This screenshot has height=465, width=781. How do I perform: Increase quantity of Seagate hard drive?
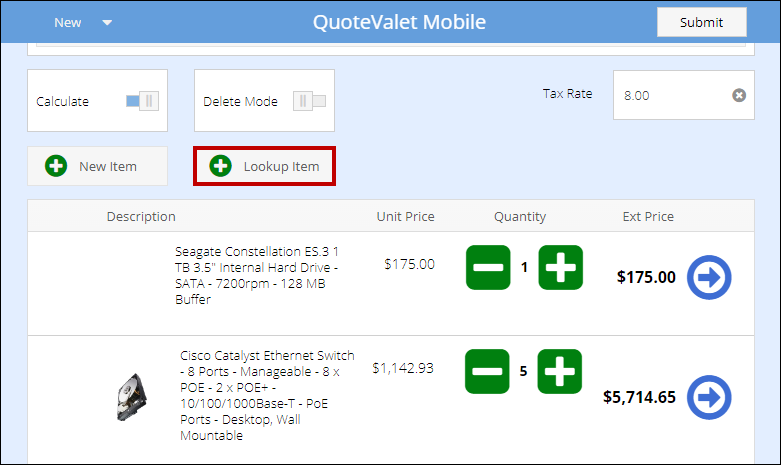[560, 268]
